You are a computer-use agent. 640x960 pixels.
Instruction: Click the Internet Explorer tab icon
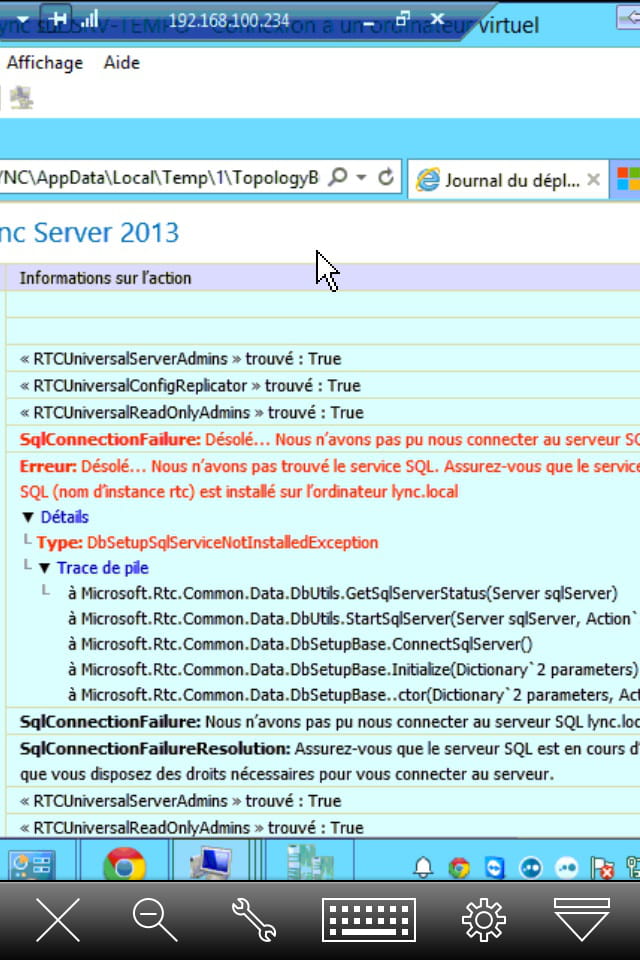[427, 180]
